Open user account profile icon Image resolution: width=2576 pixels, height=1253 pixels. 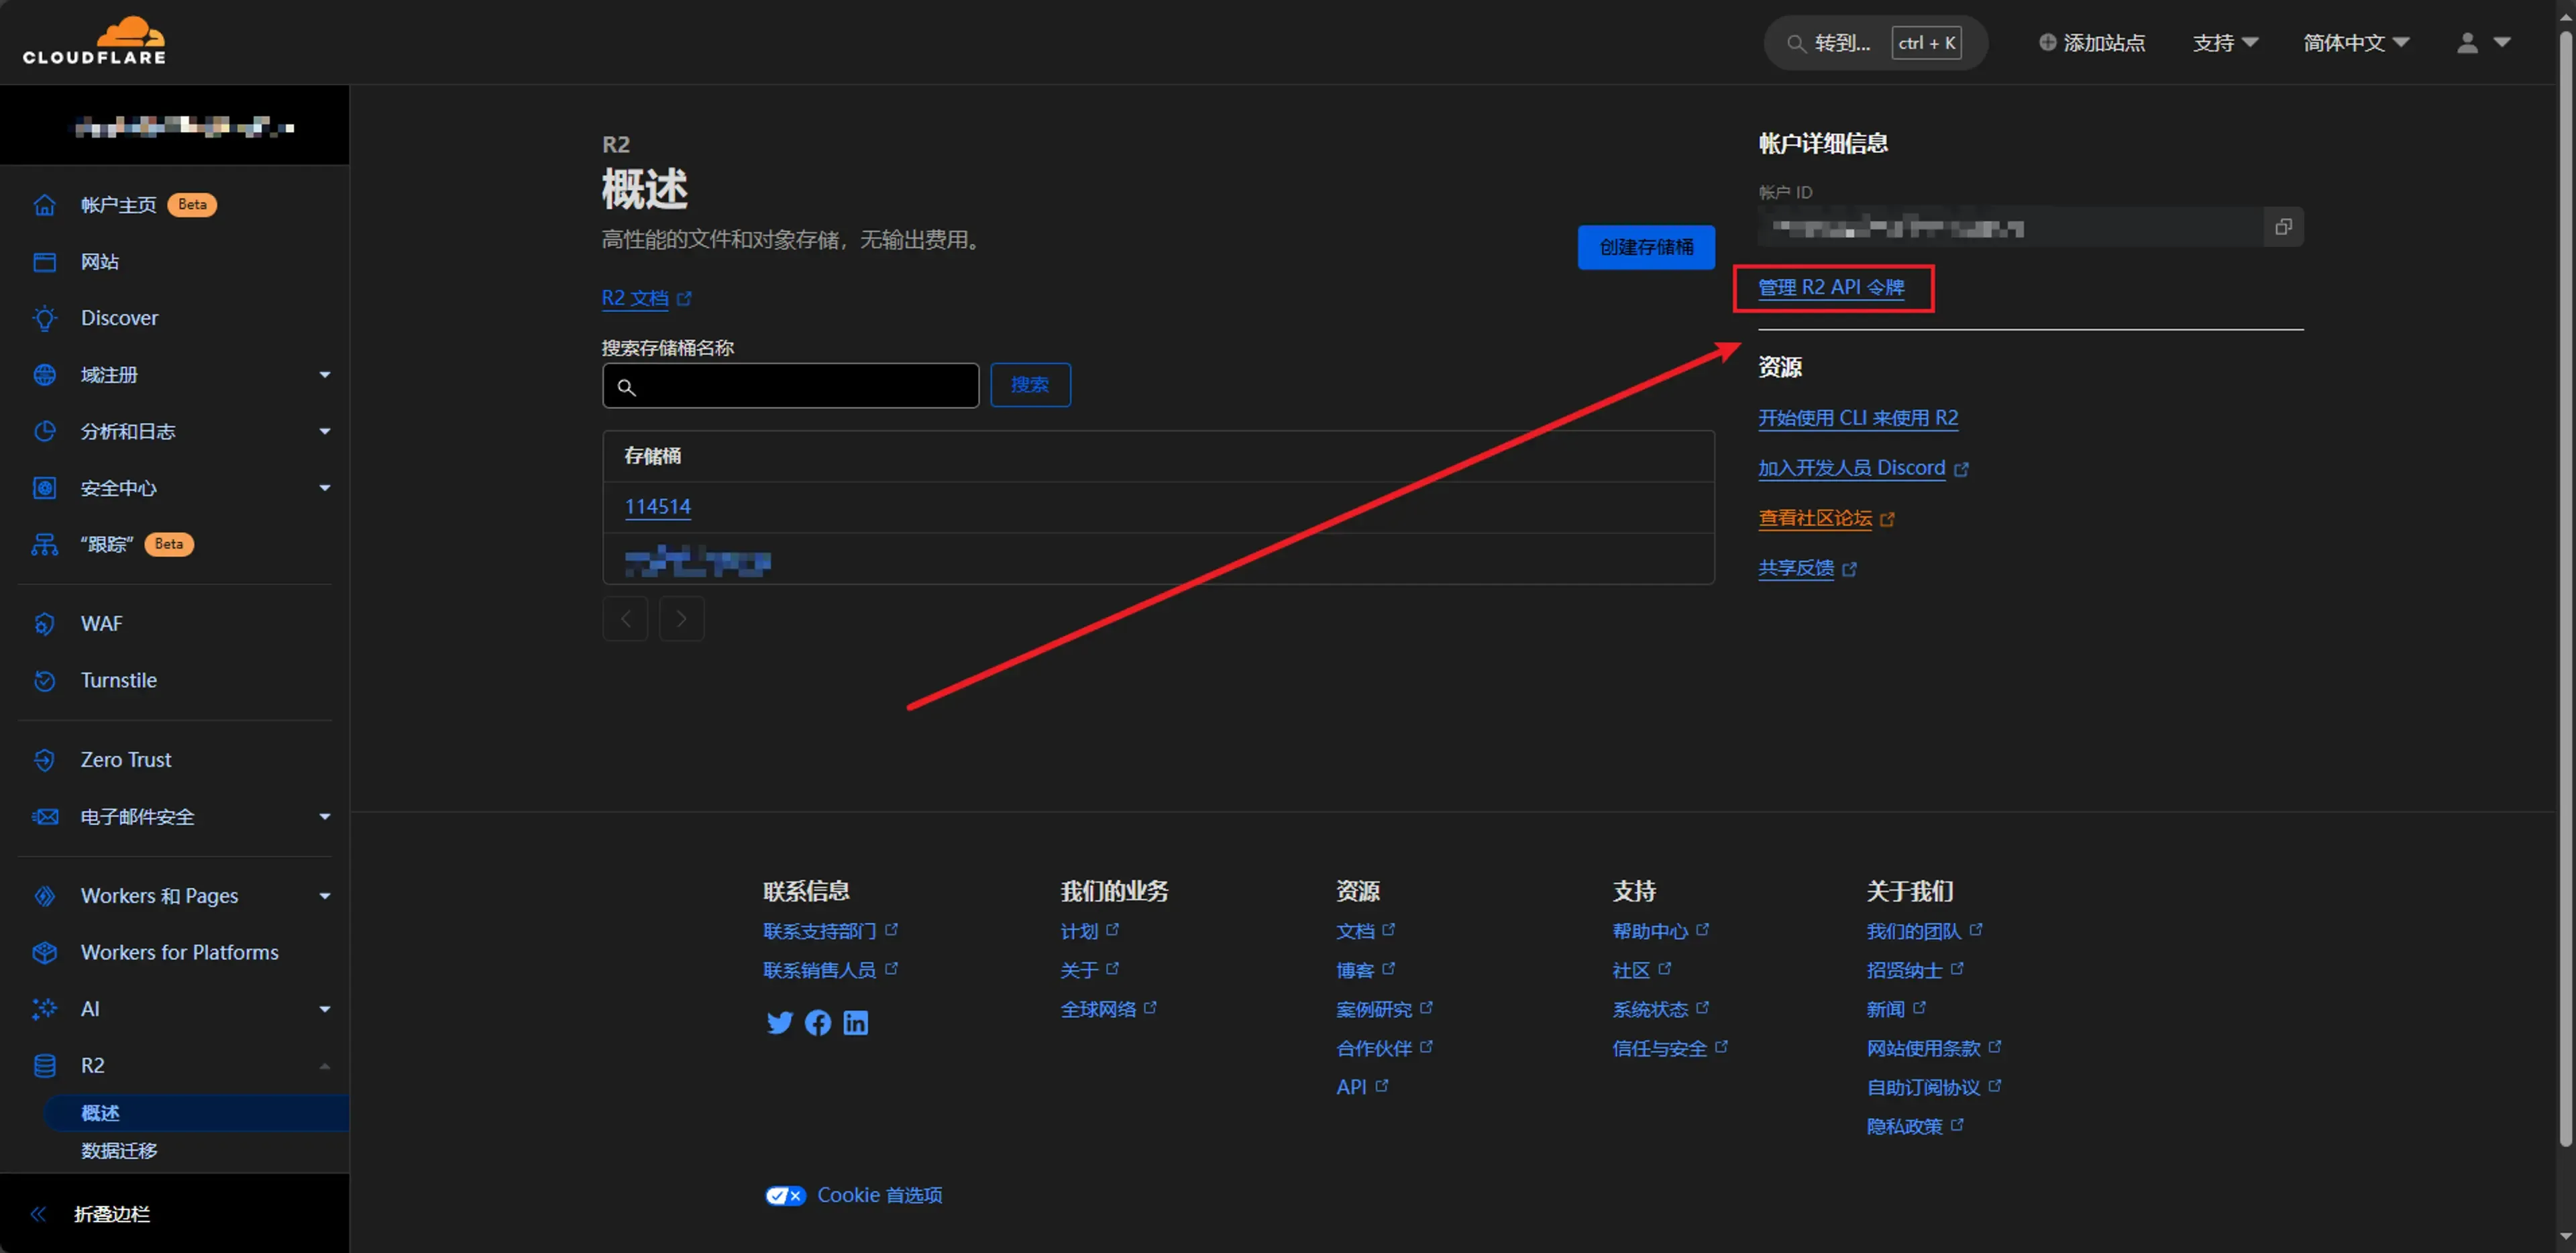[2467, 42]
